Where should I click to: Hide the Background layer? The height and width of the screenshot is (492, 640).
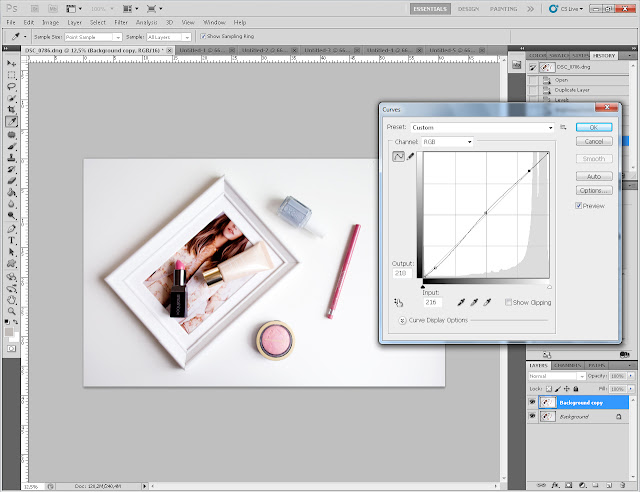pyautogui.click(x=532, y=416)
